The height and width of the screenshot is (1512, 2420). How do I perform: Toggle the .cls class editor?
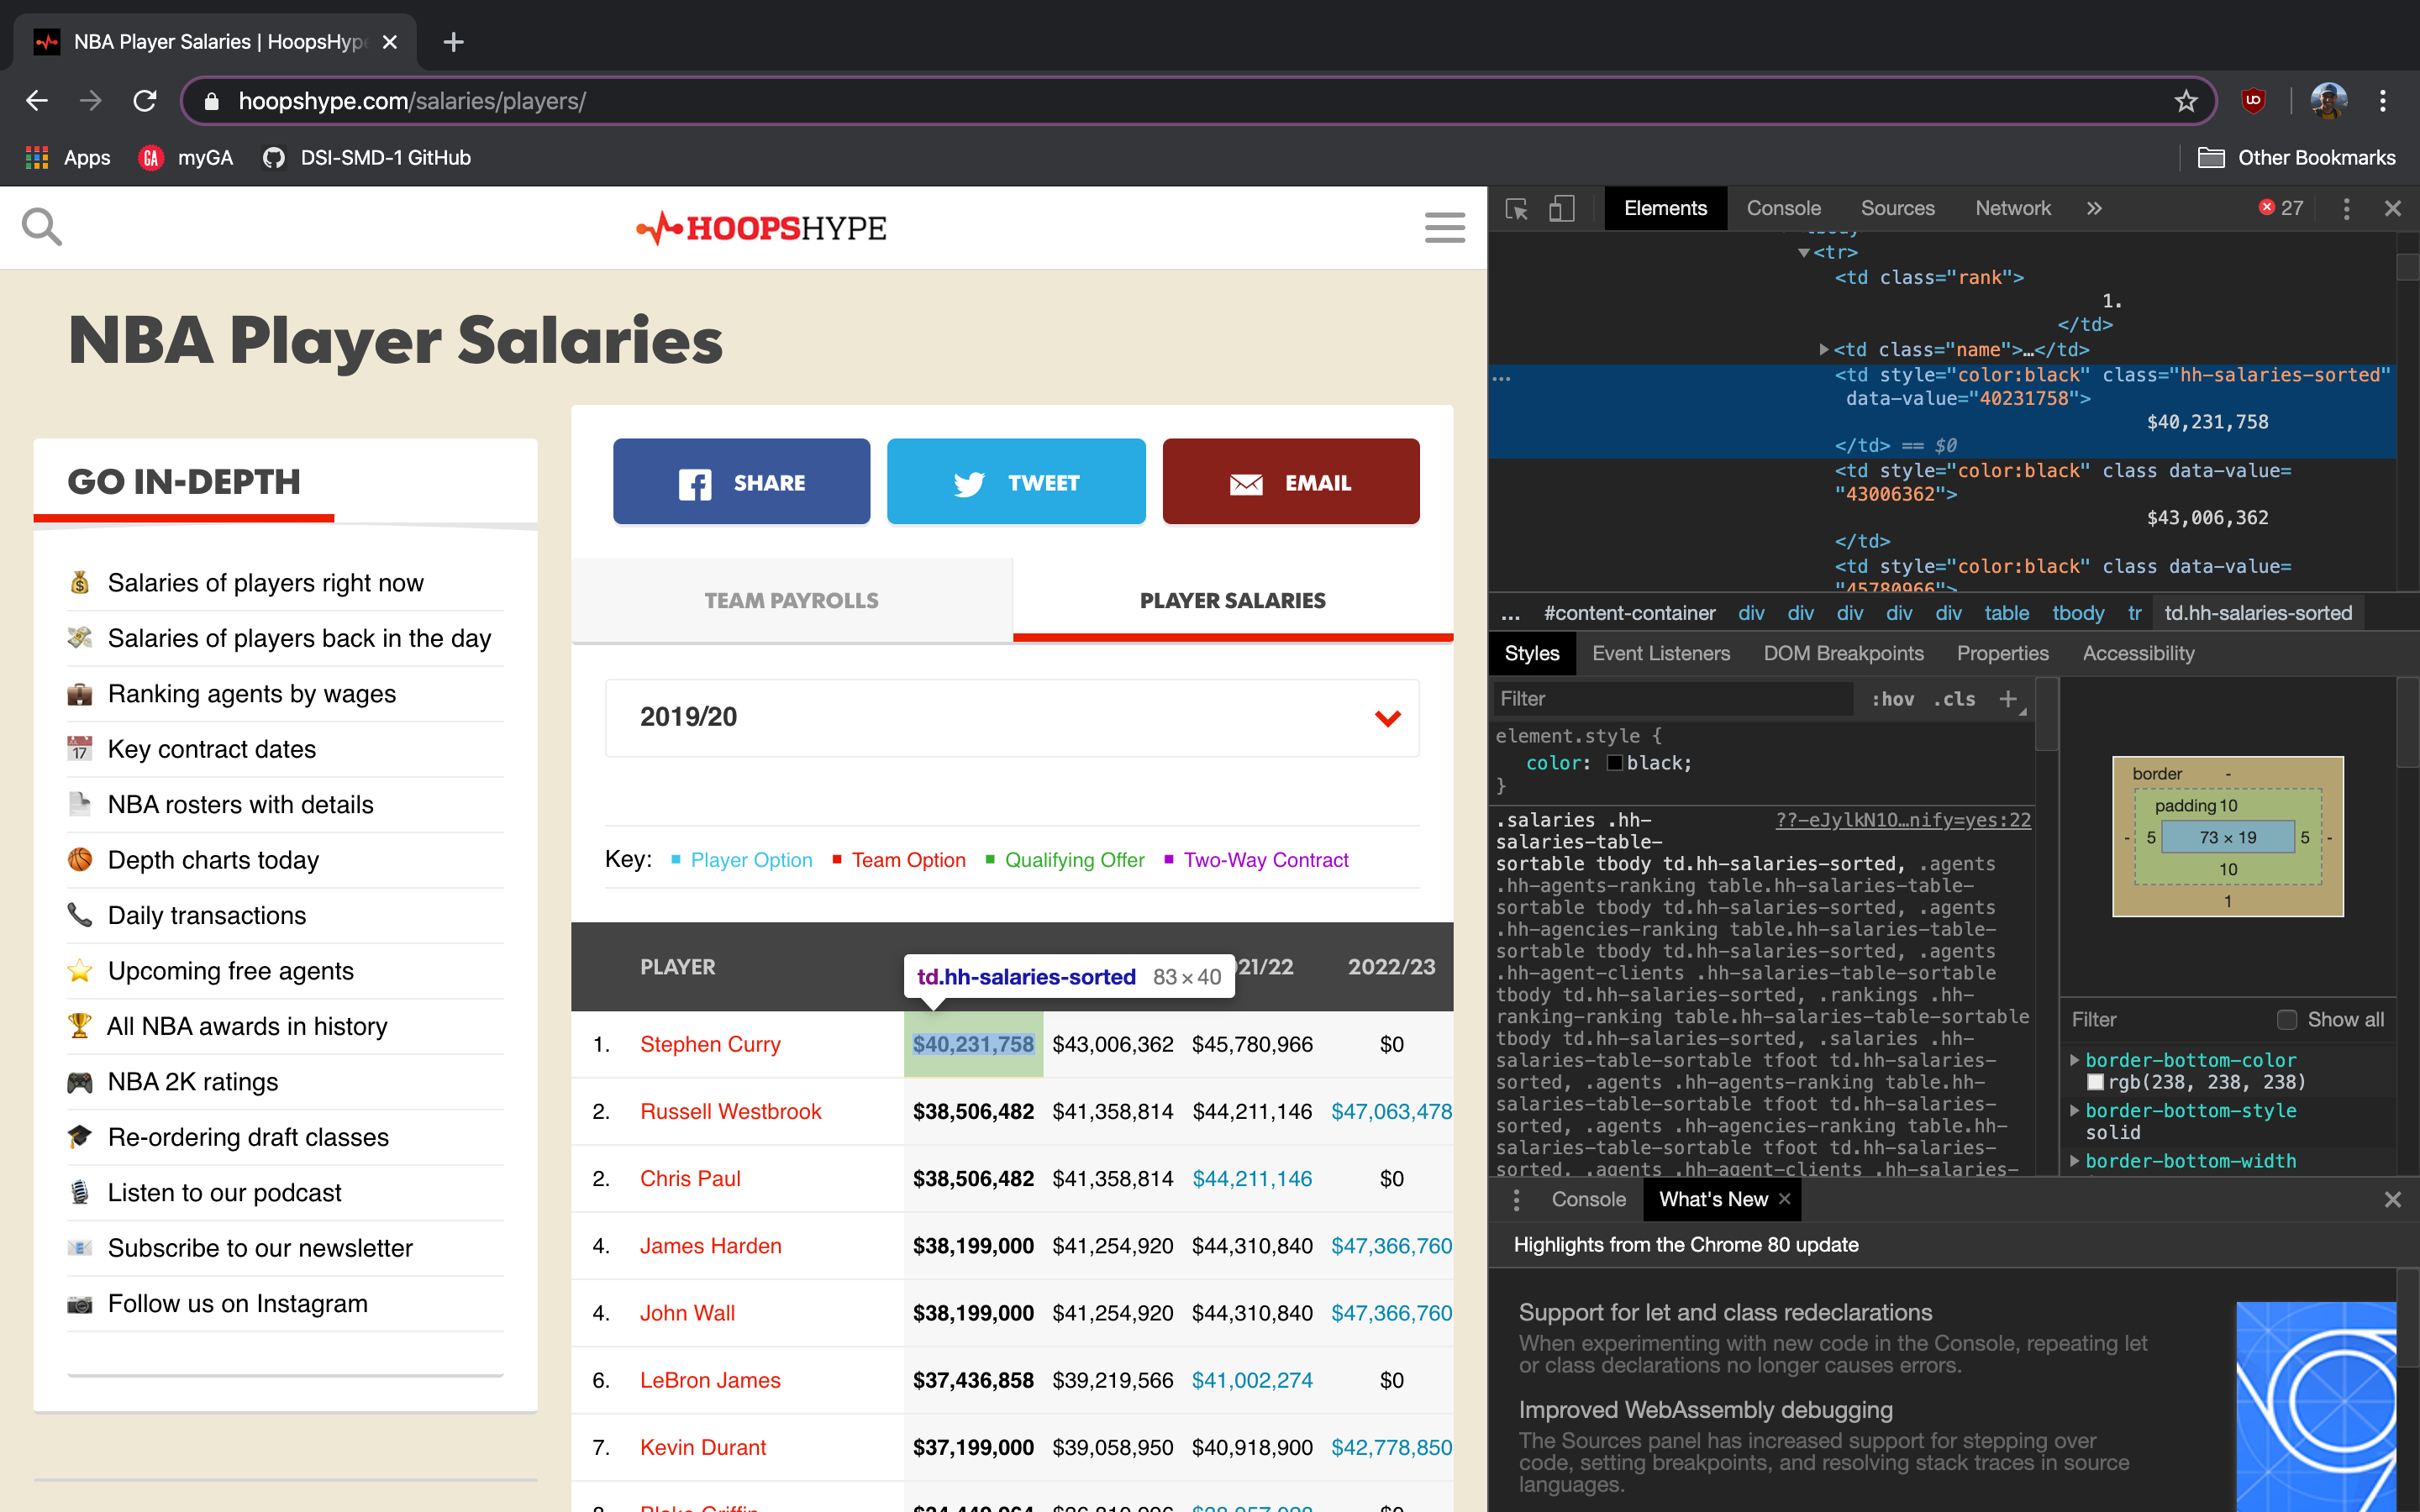coord(1953,699)
